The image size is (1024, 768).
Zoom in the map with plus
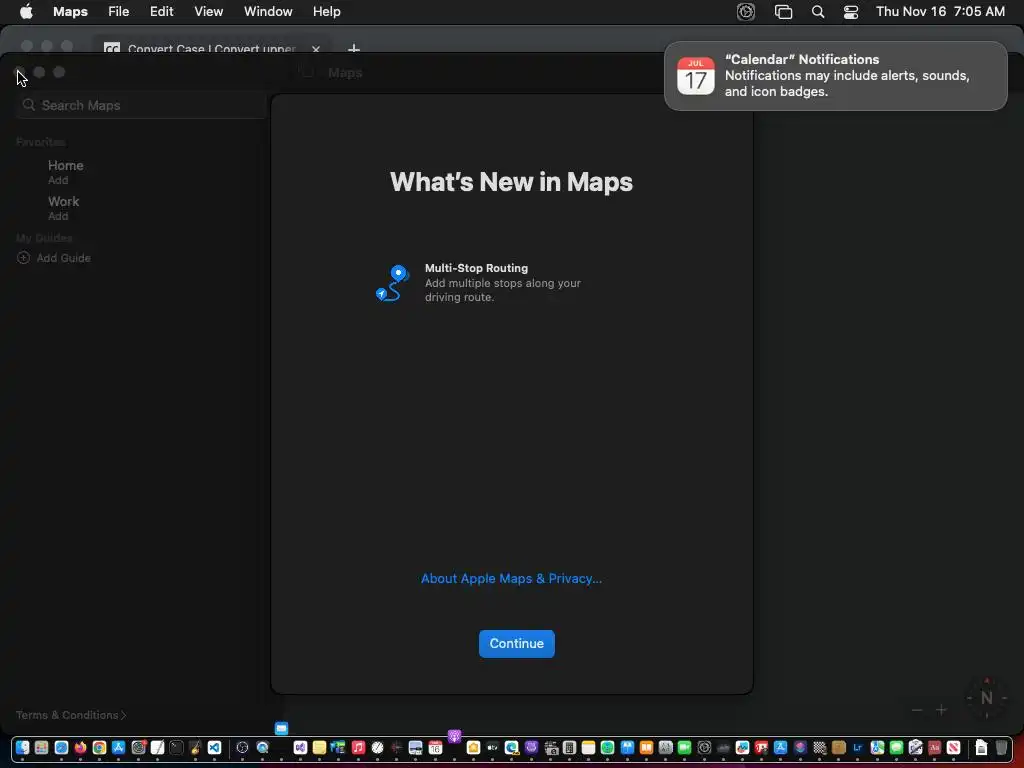click(x=941, y=710)
